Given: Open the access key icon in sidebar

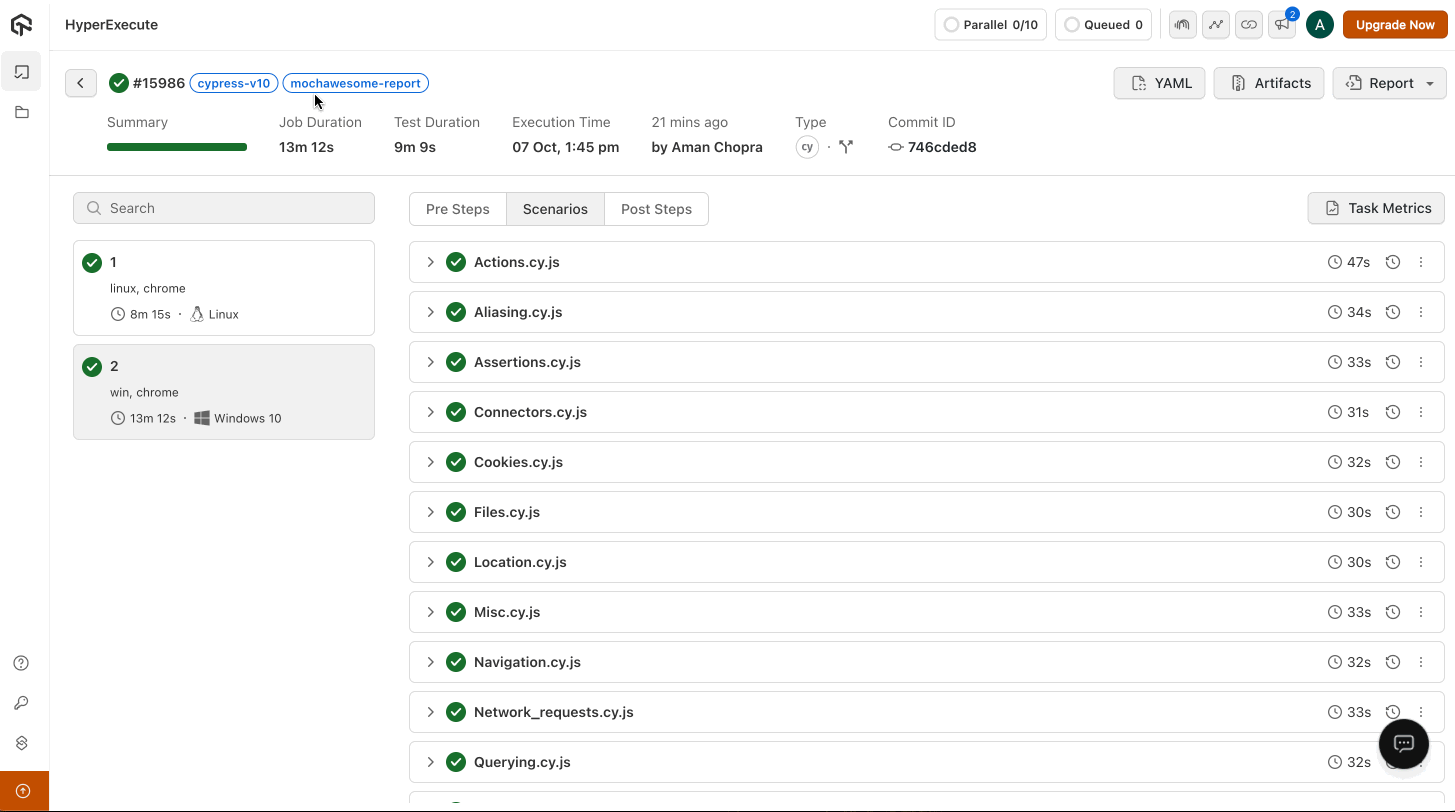Looking at the screenshot, I should pos(21,703).
